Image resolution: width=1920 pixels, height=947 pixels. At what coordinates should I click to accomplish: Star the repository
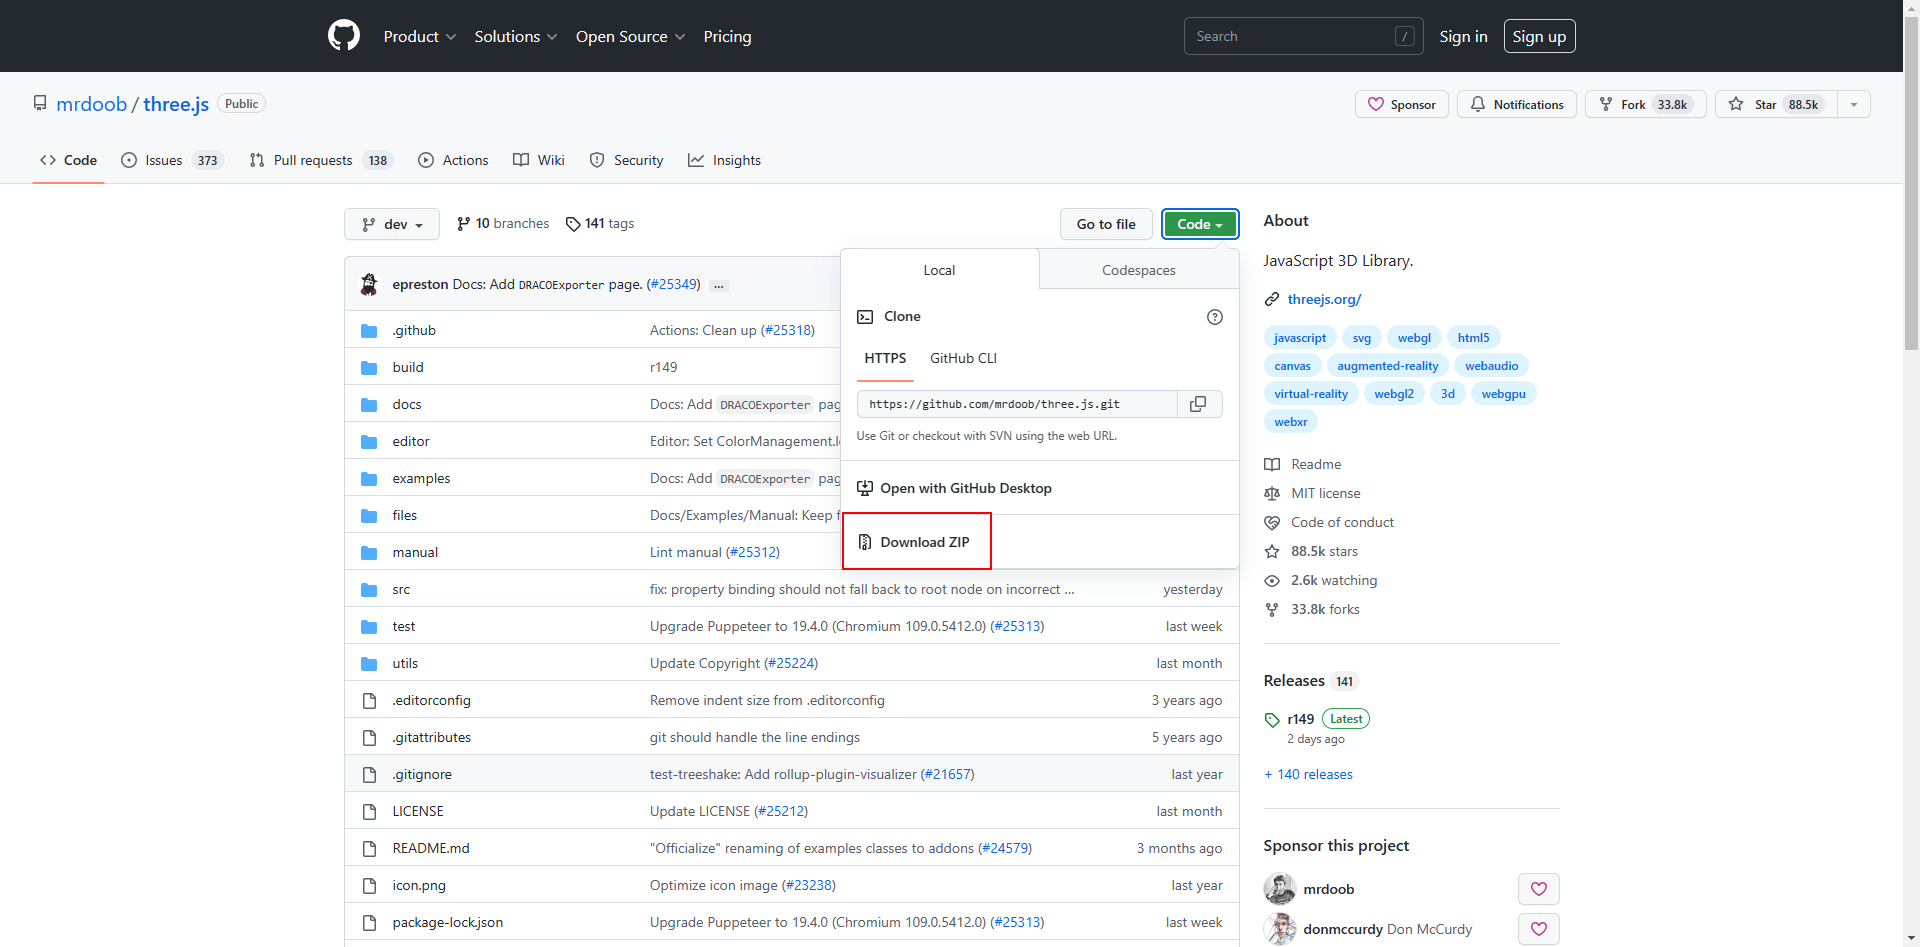point(1776,104)
